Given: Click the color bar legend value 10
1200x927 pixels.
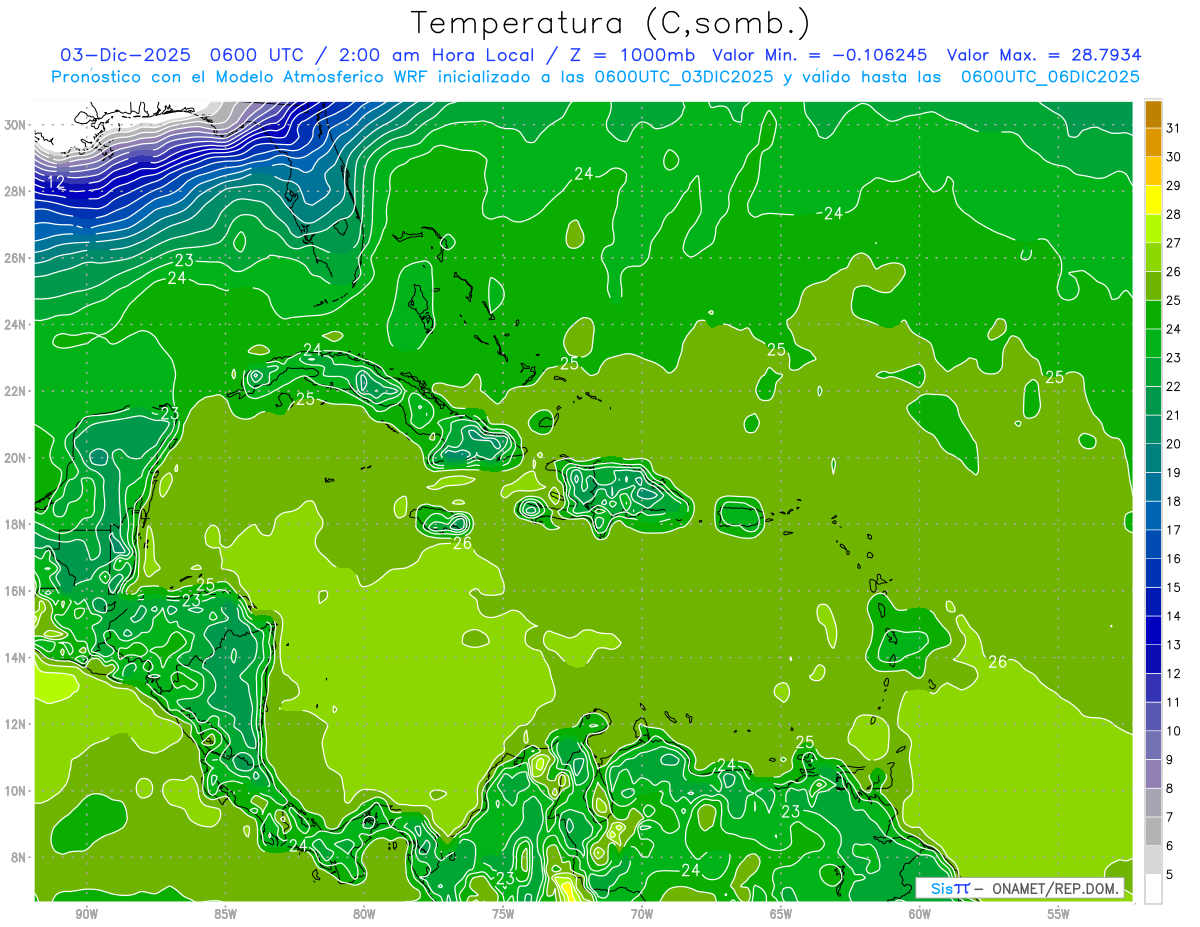Looking at the screenshot, I should [x=1174, y=731].
